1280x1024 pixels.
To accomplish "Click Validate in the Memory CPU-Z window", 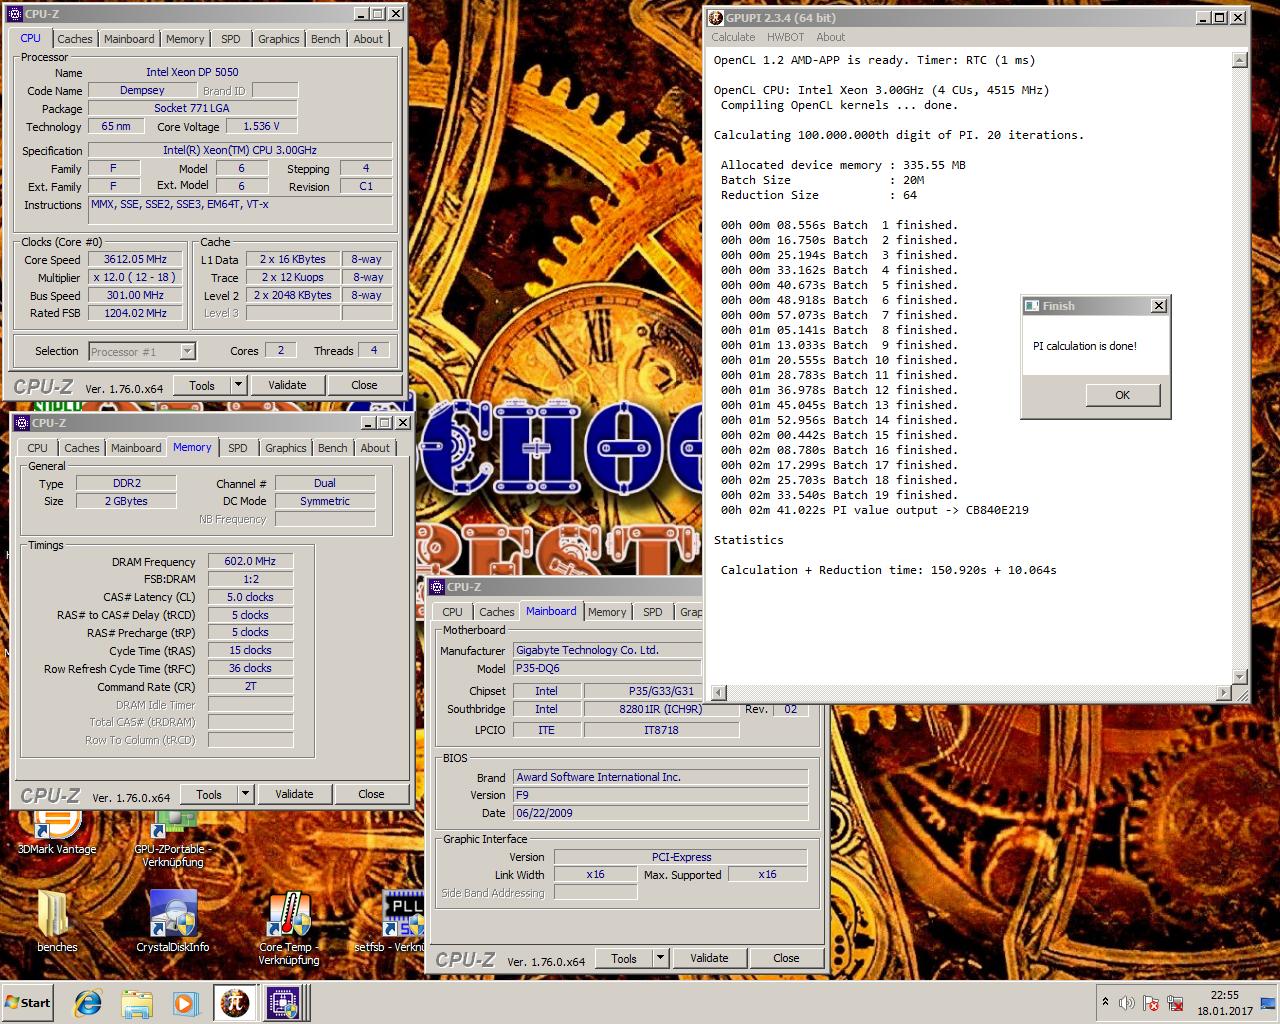I will point(294,794).
